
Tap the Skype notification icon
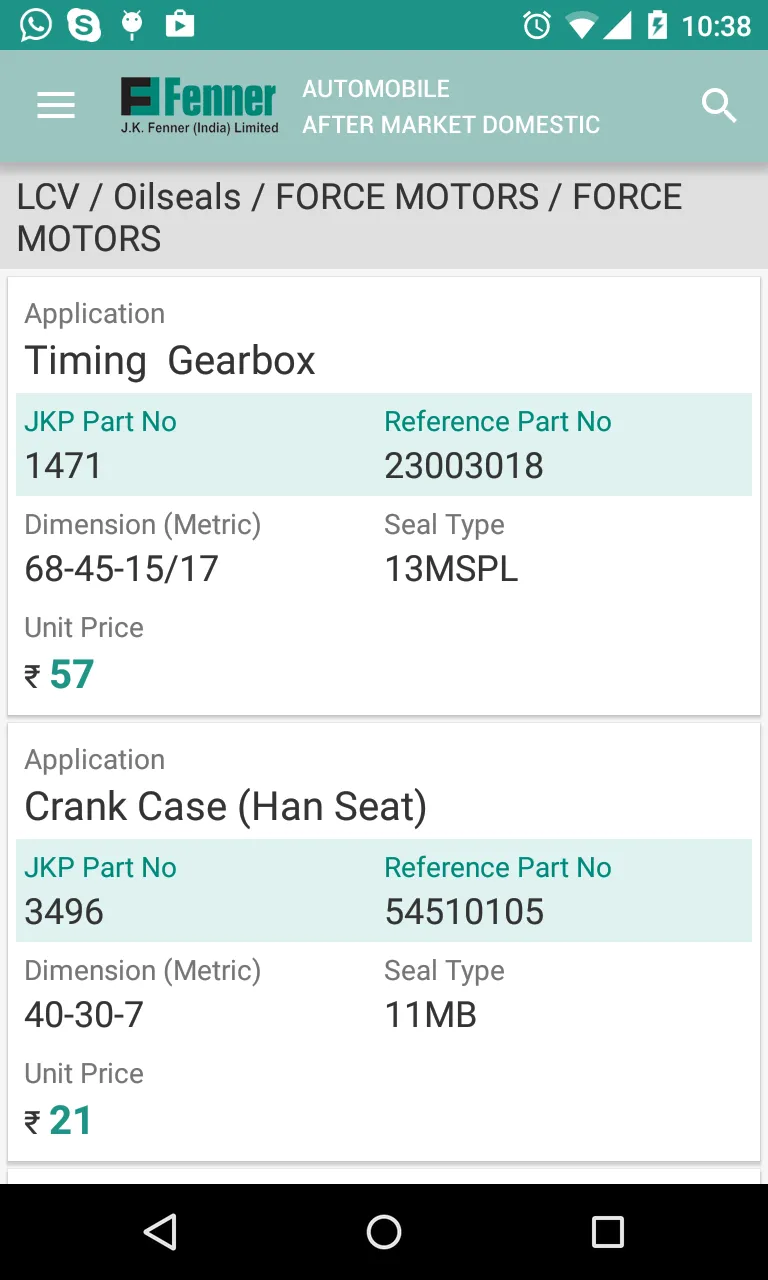tap(84, 24)
